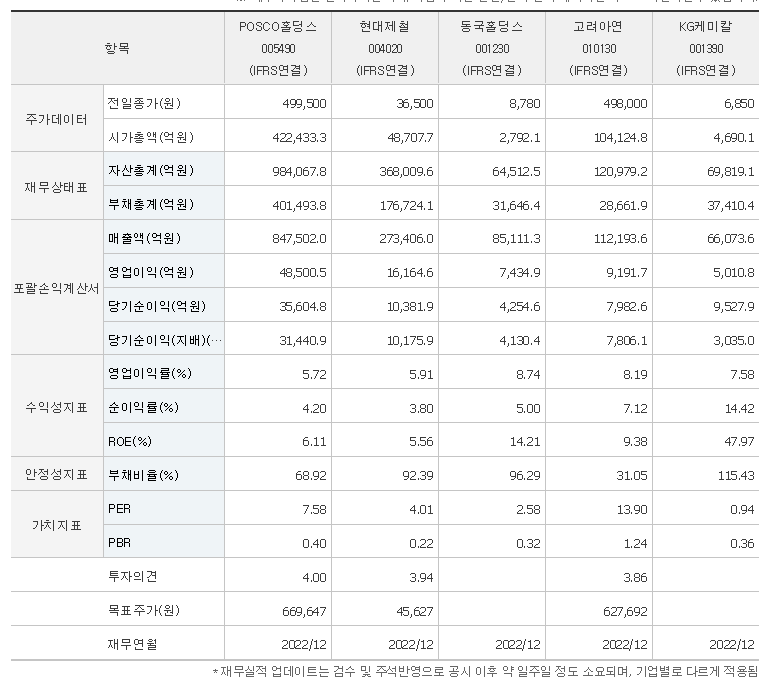Select 현대제철 closing price 36,500
Viewport: 775px width, 680px height.
[414, 103]
